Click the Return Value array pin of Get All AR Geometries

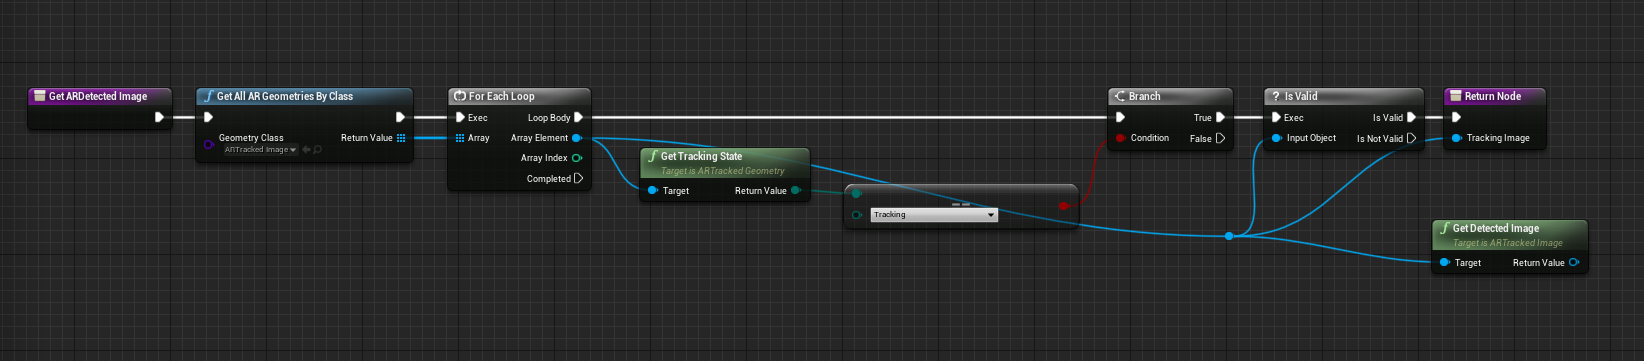[x=401, y=138]
